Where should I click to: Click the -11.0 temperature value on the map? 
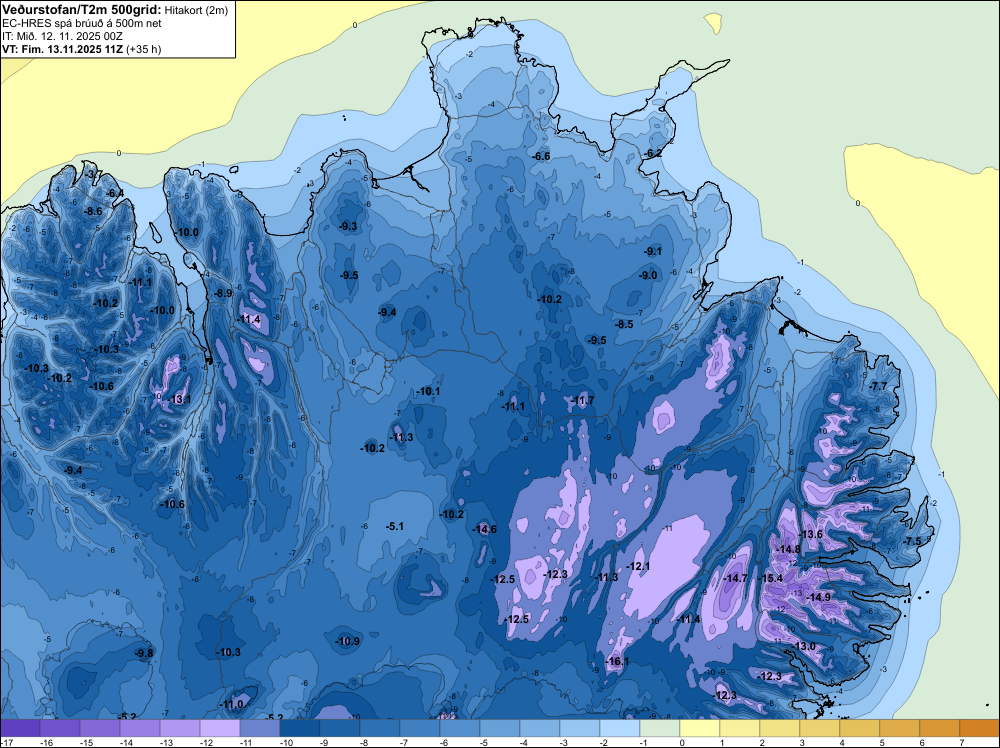tap(232, 704)
